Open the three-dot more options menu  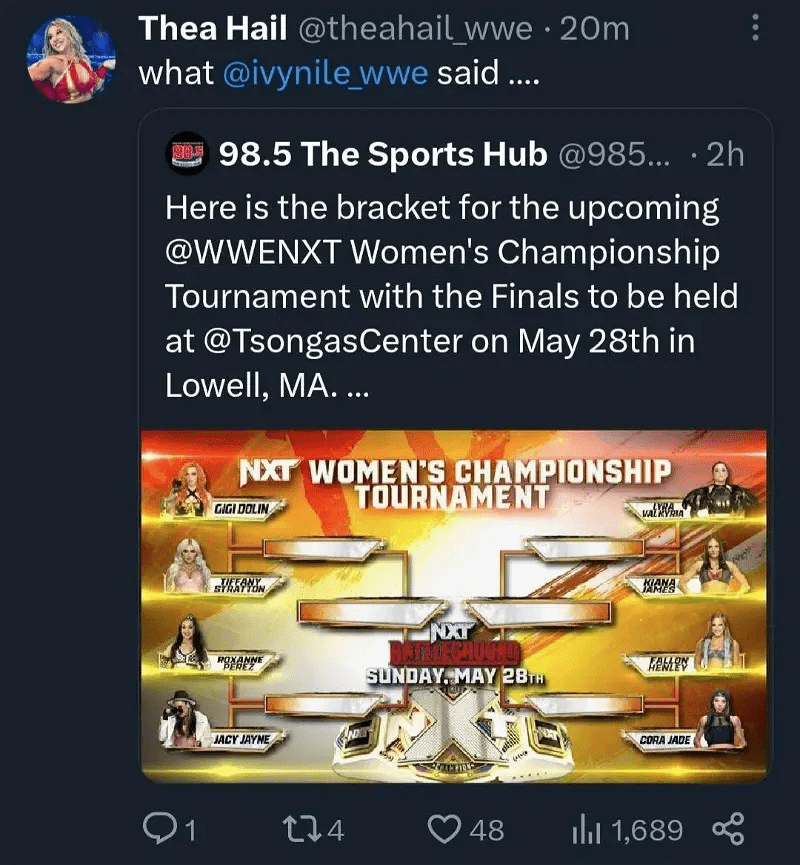click(x=755, y=28)
